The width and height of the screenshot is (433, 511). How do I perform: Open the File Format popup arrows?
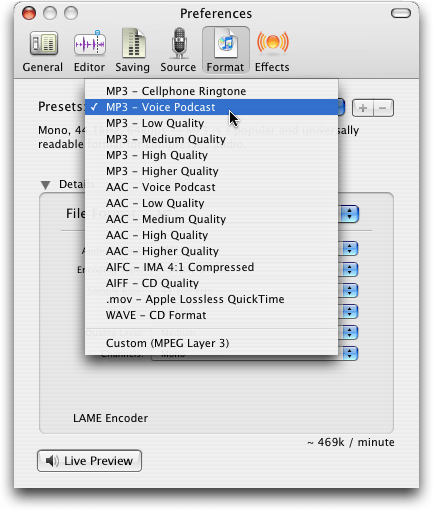pos(349,214)
